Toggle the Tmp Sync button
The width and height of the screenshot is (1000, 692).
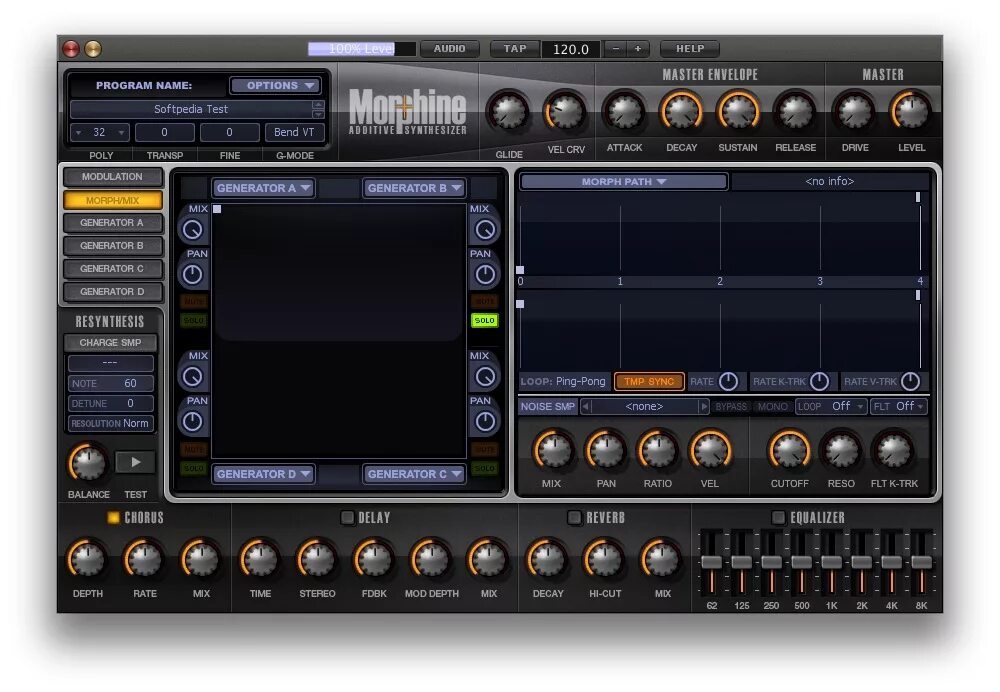tap(649, 381)
